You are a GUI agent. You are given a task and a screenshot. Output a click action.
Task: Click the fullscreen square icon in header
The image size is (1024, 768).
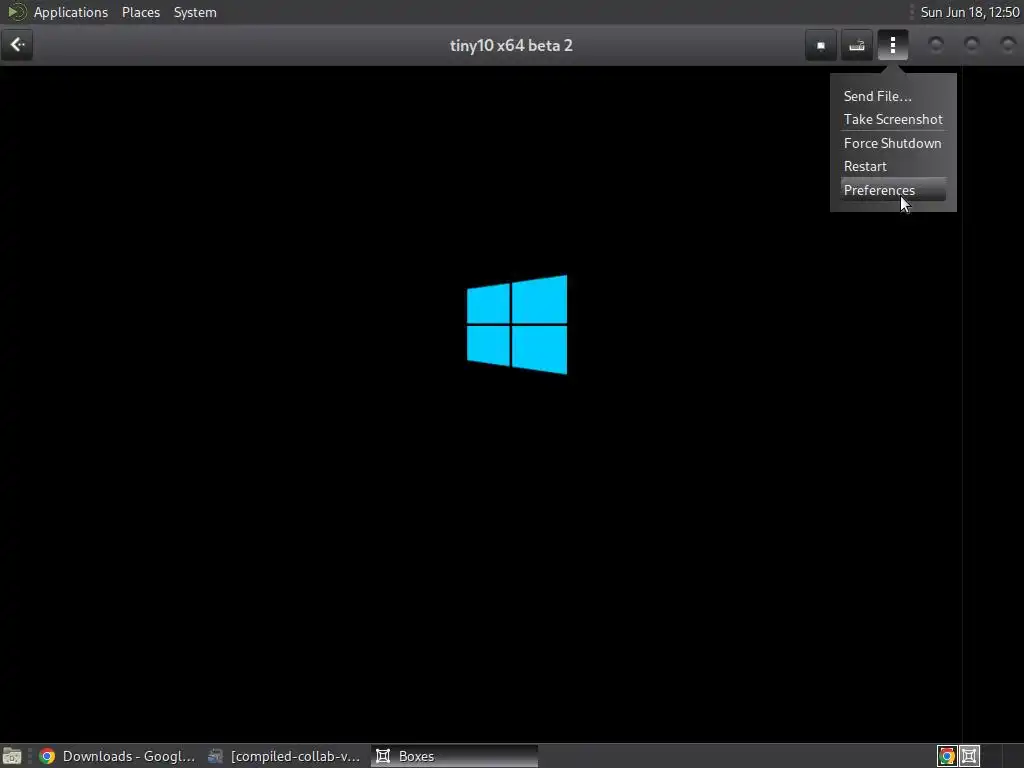point(821,45)
